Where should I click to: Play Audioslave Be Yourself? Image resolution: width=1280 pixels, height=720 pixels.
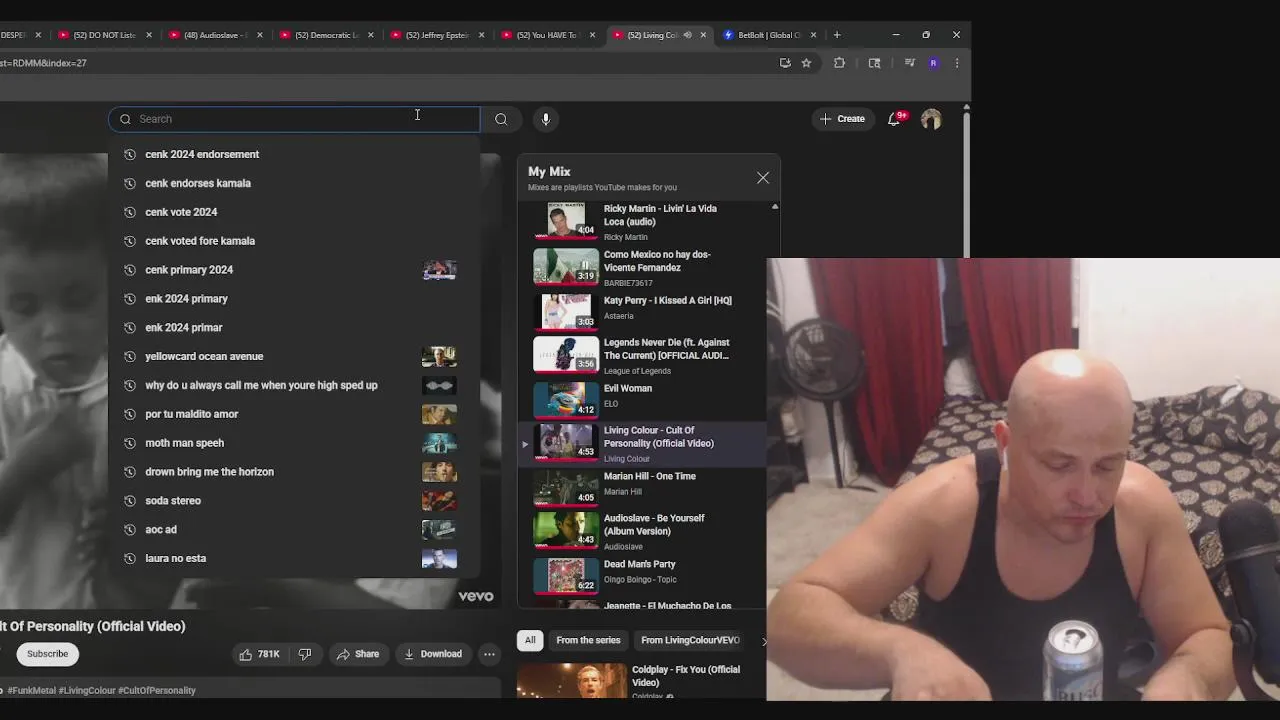tap(642, 531)
